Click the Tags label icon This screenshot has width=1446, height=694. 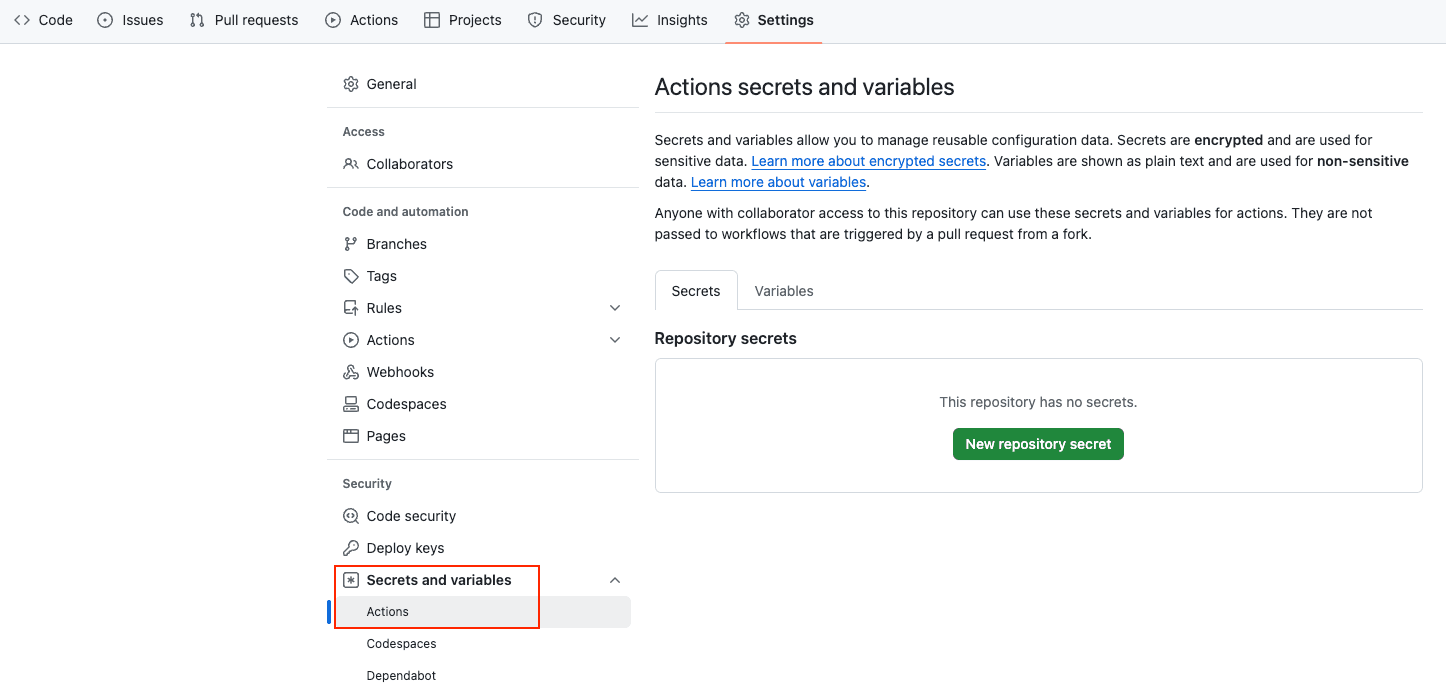(x=351, y=276)
